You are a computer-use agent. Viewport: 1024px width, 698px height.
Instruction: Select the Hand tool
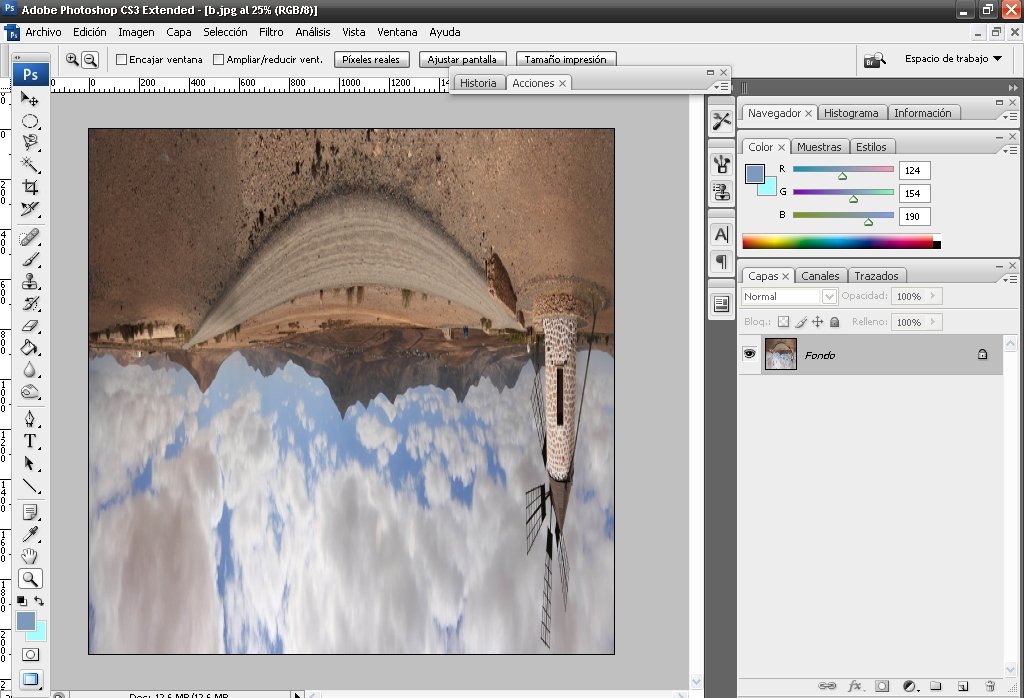click(x=30, y=556)
